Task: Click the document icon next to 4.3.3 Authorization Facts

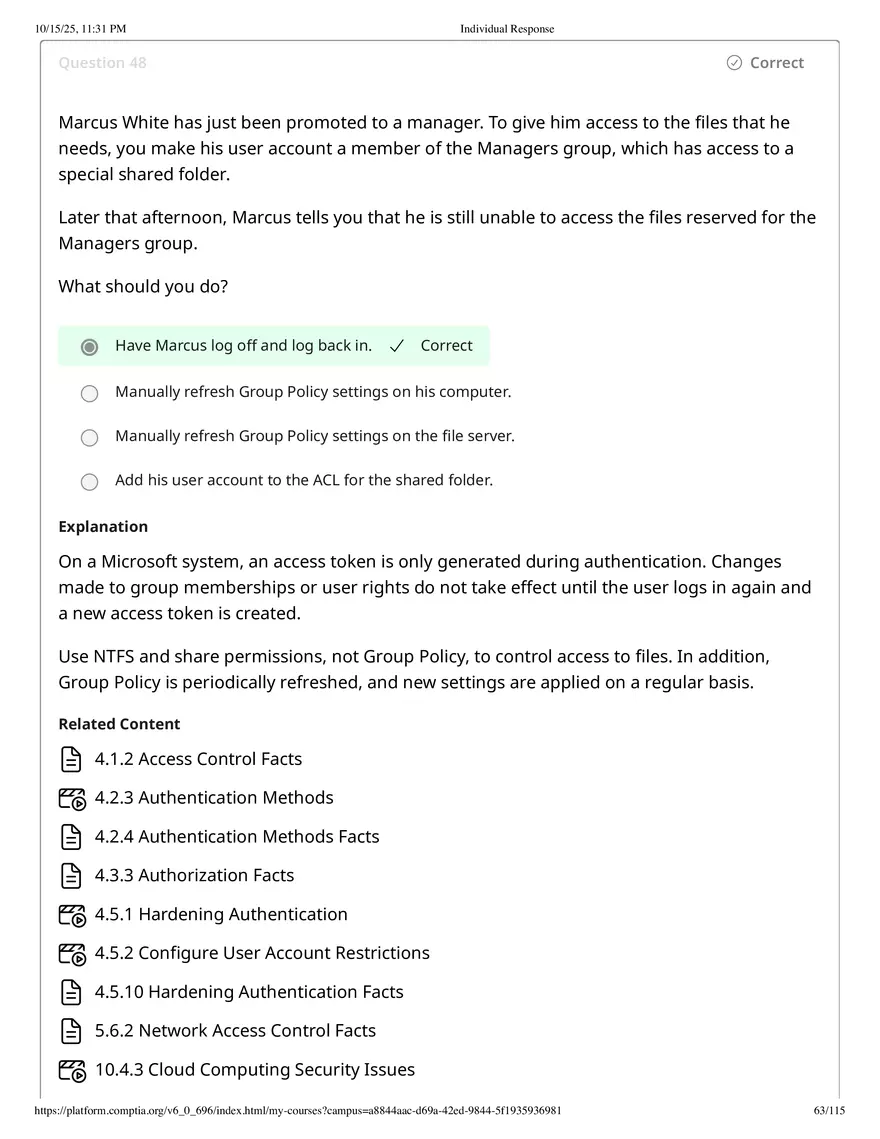Action: 71,875
